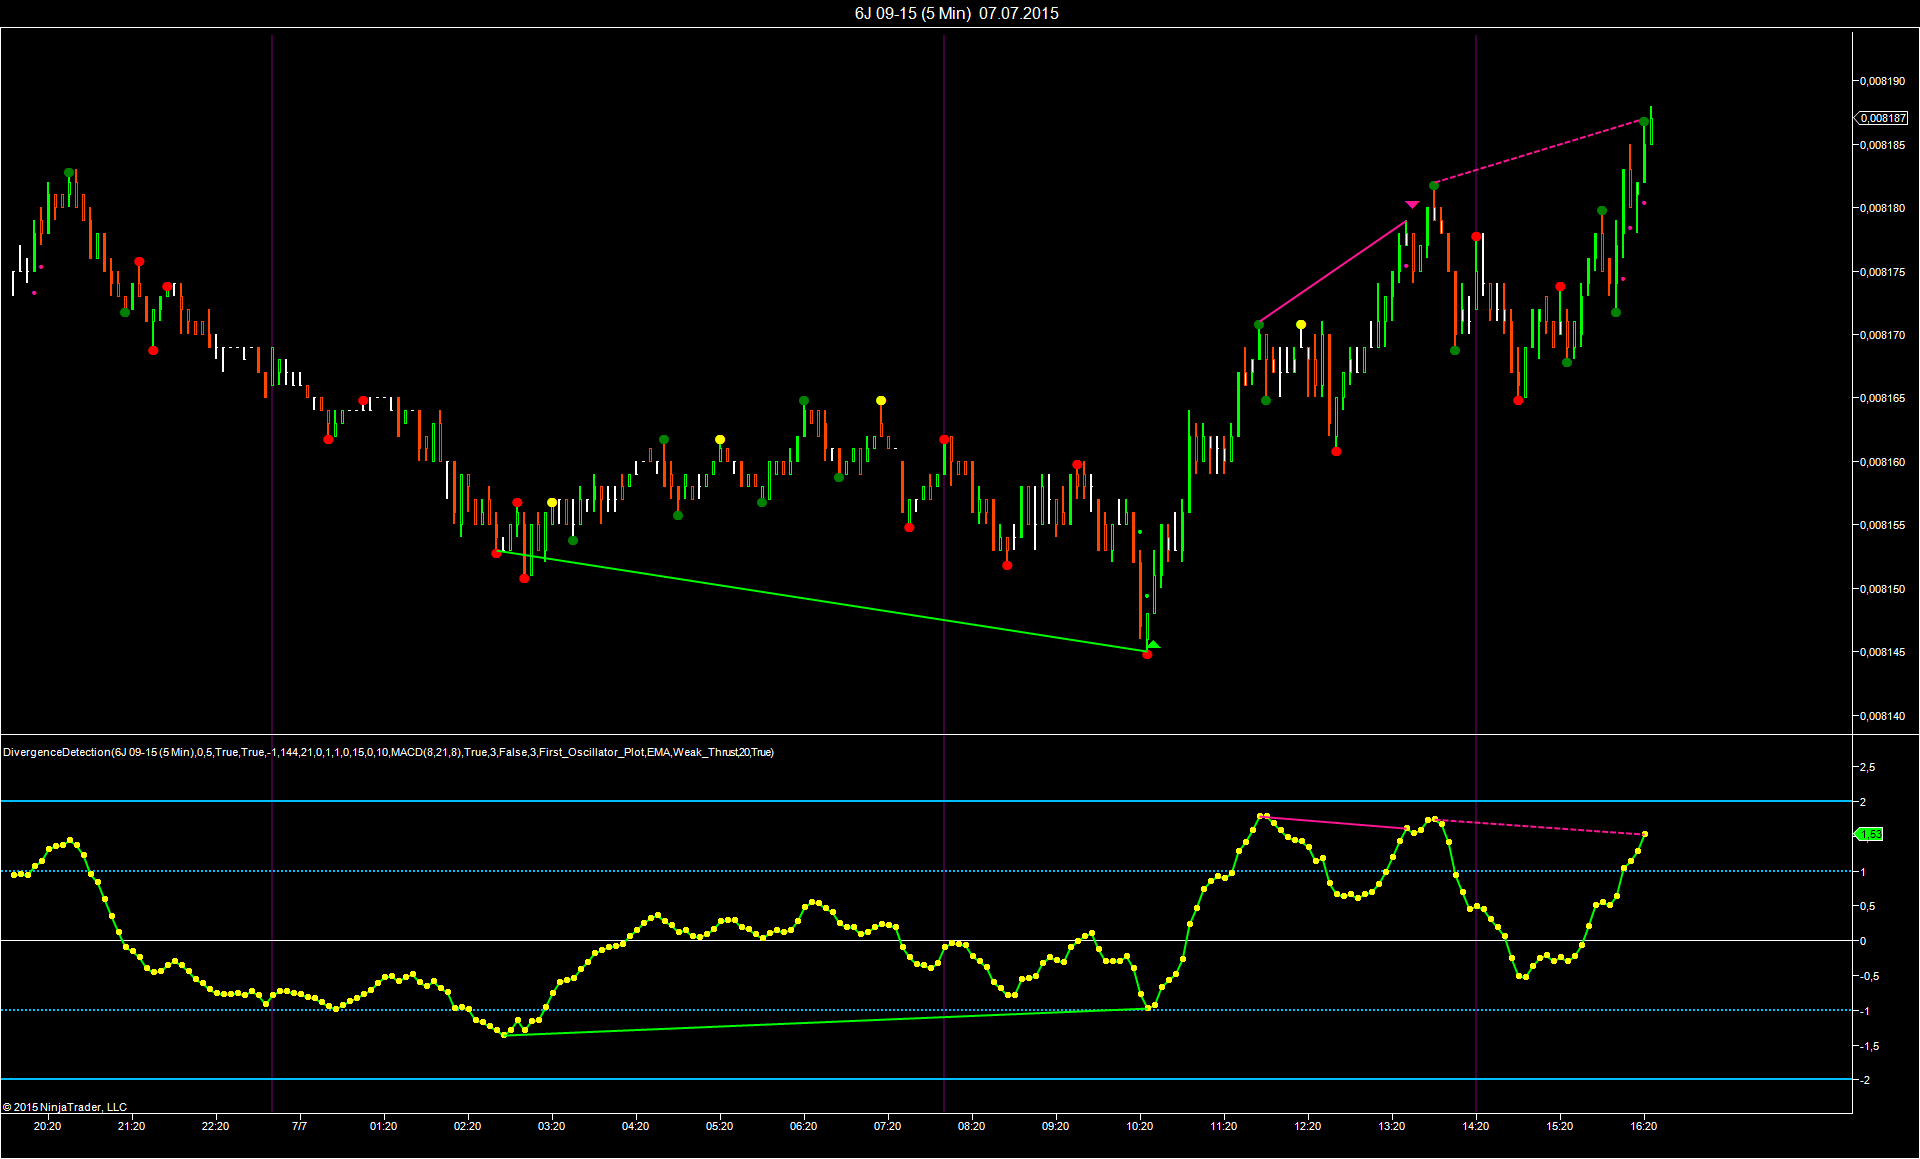Screen dimensions: 1920x1159
Task: Click the 0,008185 price axis label
Action: (x=1882, y=145)
